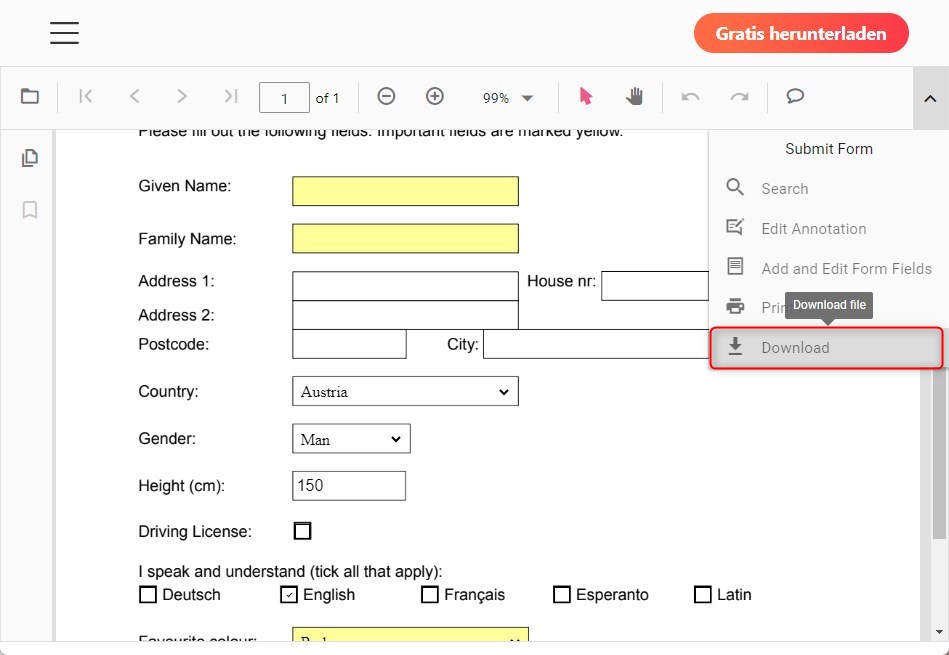Open the bookmarks panel
This screenshot has width=949, height=655.
pos(29,210)
